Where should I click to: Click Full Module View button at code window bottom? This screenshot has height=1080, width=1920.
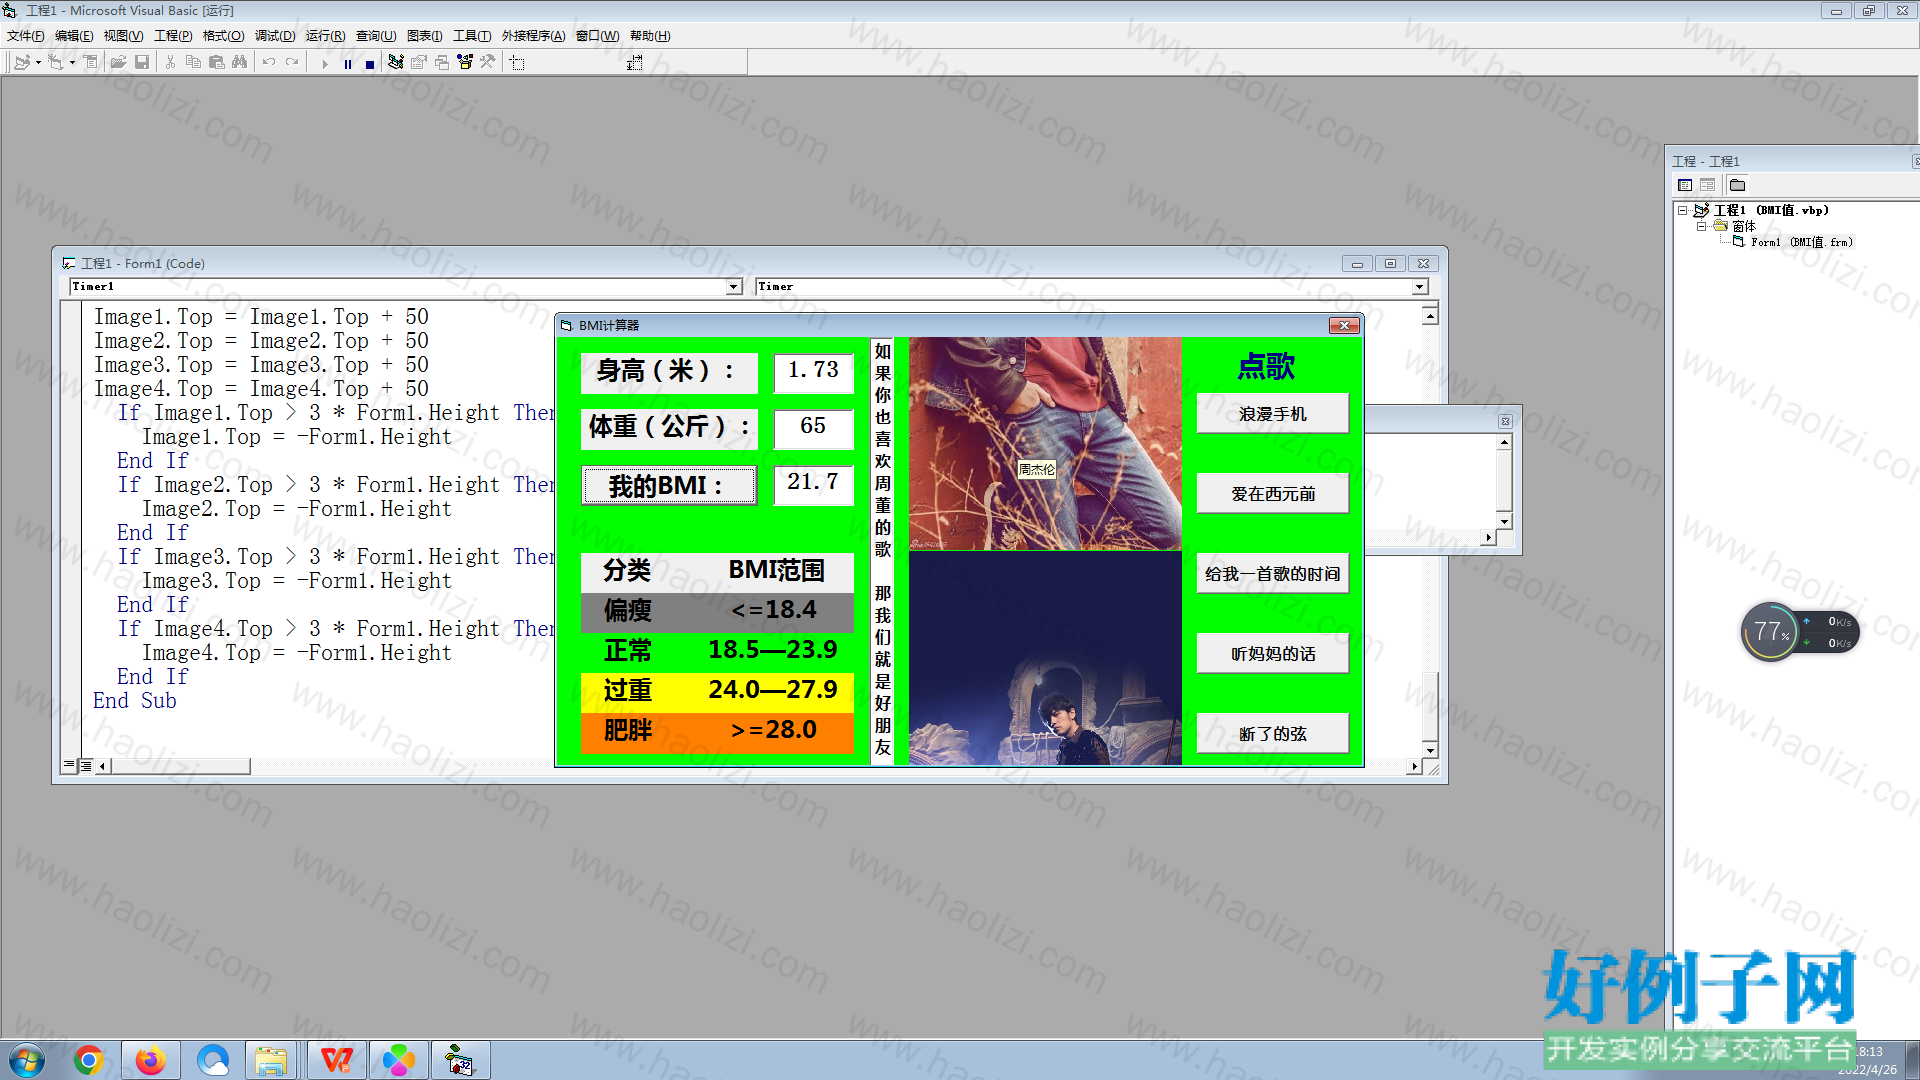(x=86, y=765)
